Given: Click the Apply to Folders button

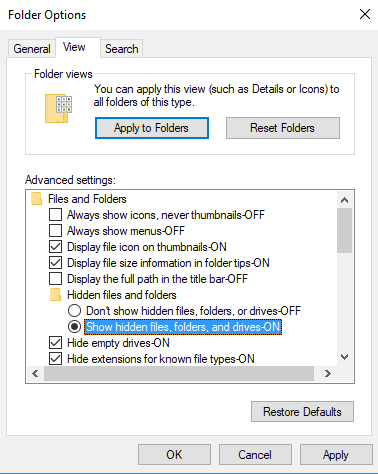Looking at the screenshot, I should 152,128.
